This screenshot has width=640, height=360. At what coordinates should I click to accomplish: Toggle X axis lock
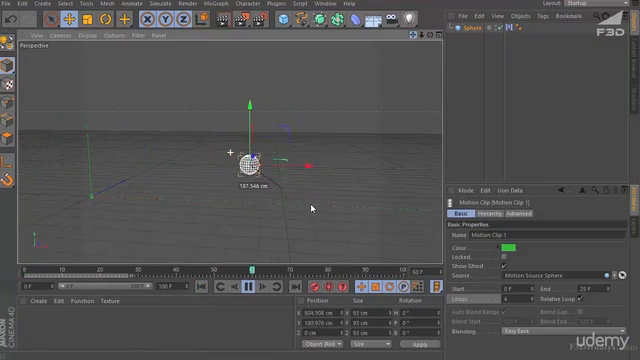click(147, 19)
